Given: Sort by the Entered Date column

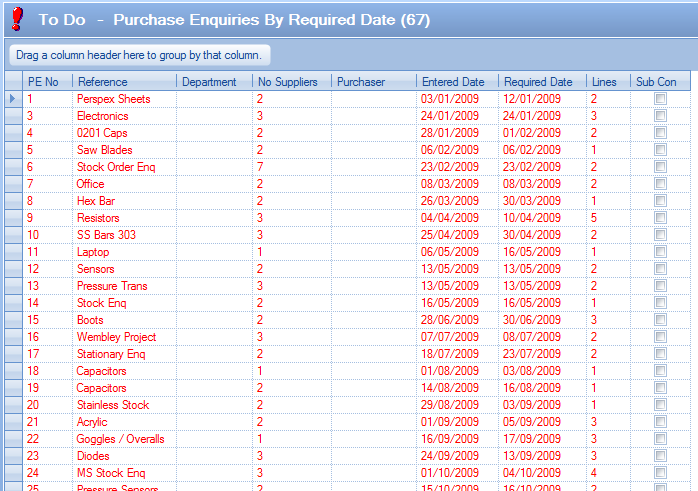Looking at the screenshot, I should click(457, 82).
